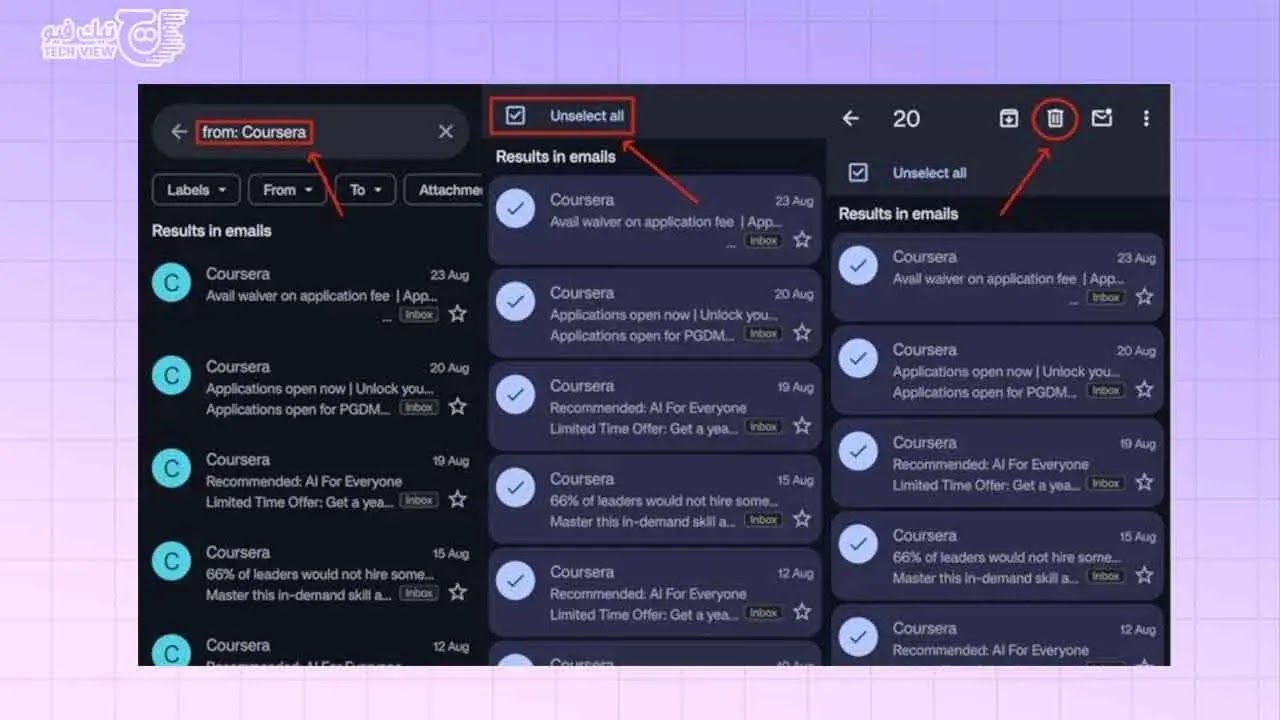Image resolution: width=1280 pixels, height=720 pixels.
Task: Deselect the 23 Aug email check circle, right panel
Action: click(x=858, y=266)
